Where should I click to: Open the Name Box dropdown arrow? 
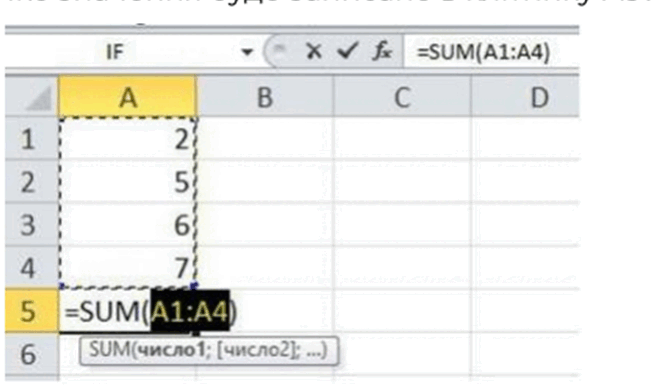[247, 52]
